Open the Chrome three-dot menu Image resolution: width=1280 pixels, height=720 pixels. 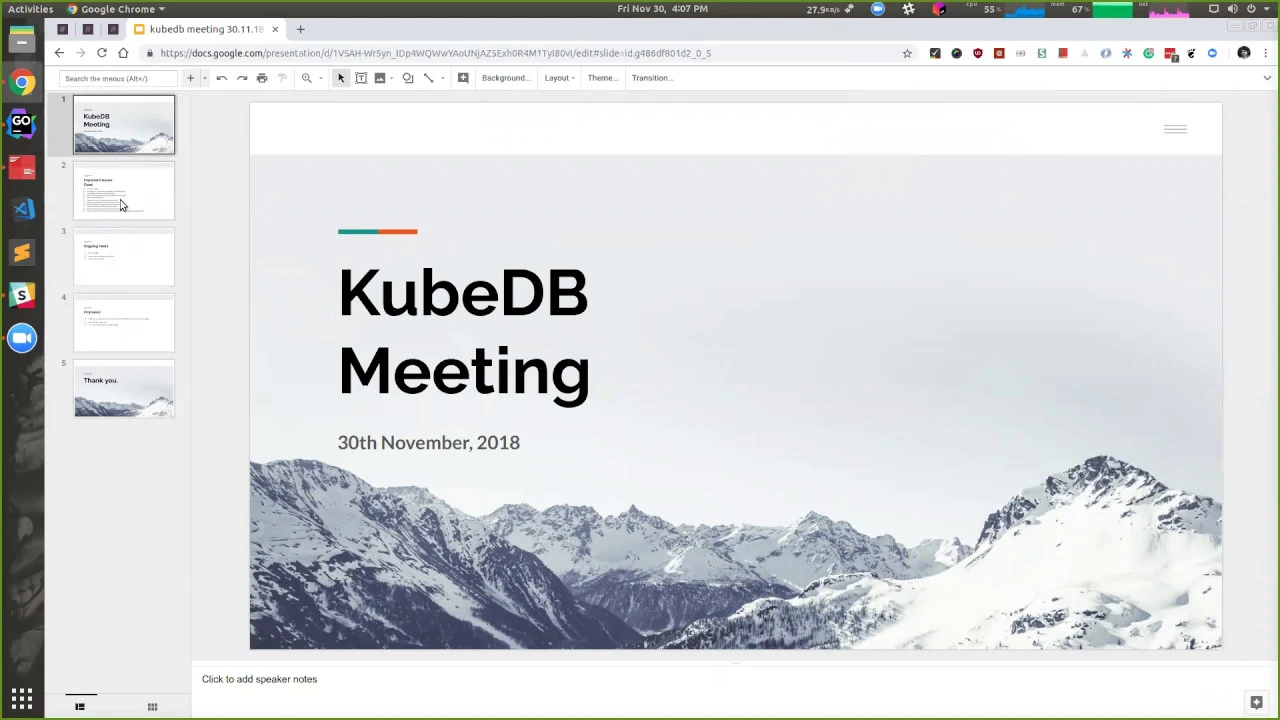pos(1266,53)
